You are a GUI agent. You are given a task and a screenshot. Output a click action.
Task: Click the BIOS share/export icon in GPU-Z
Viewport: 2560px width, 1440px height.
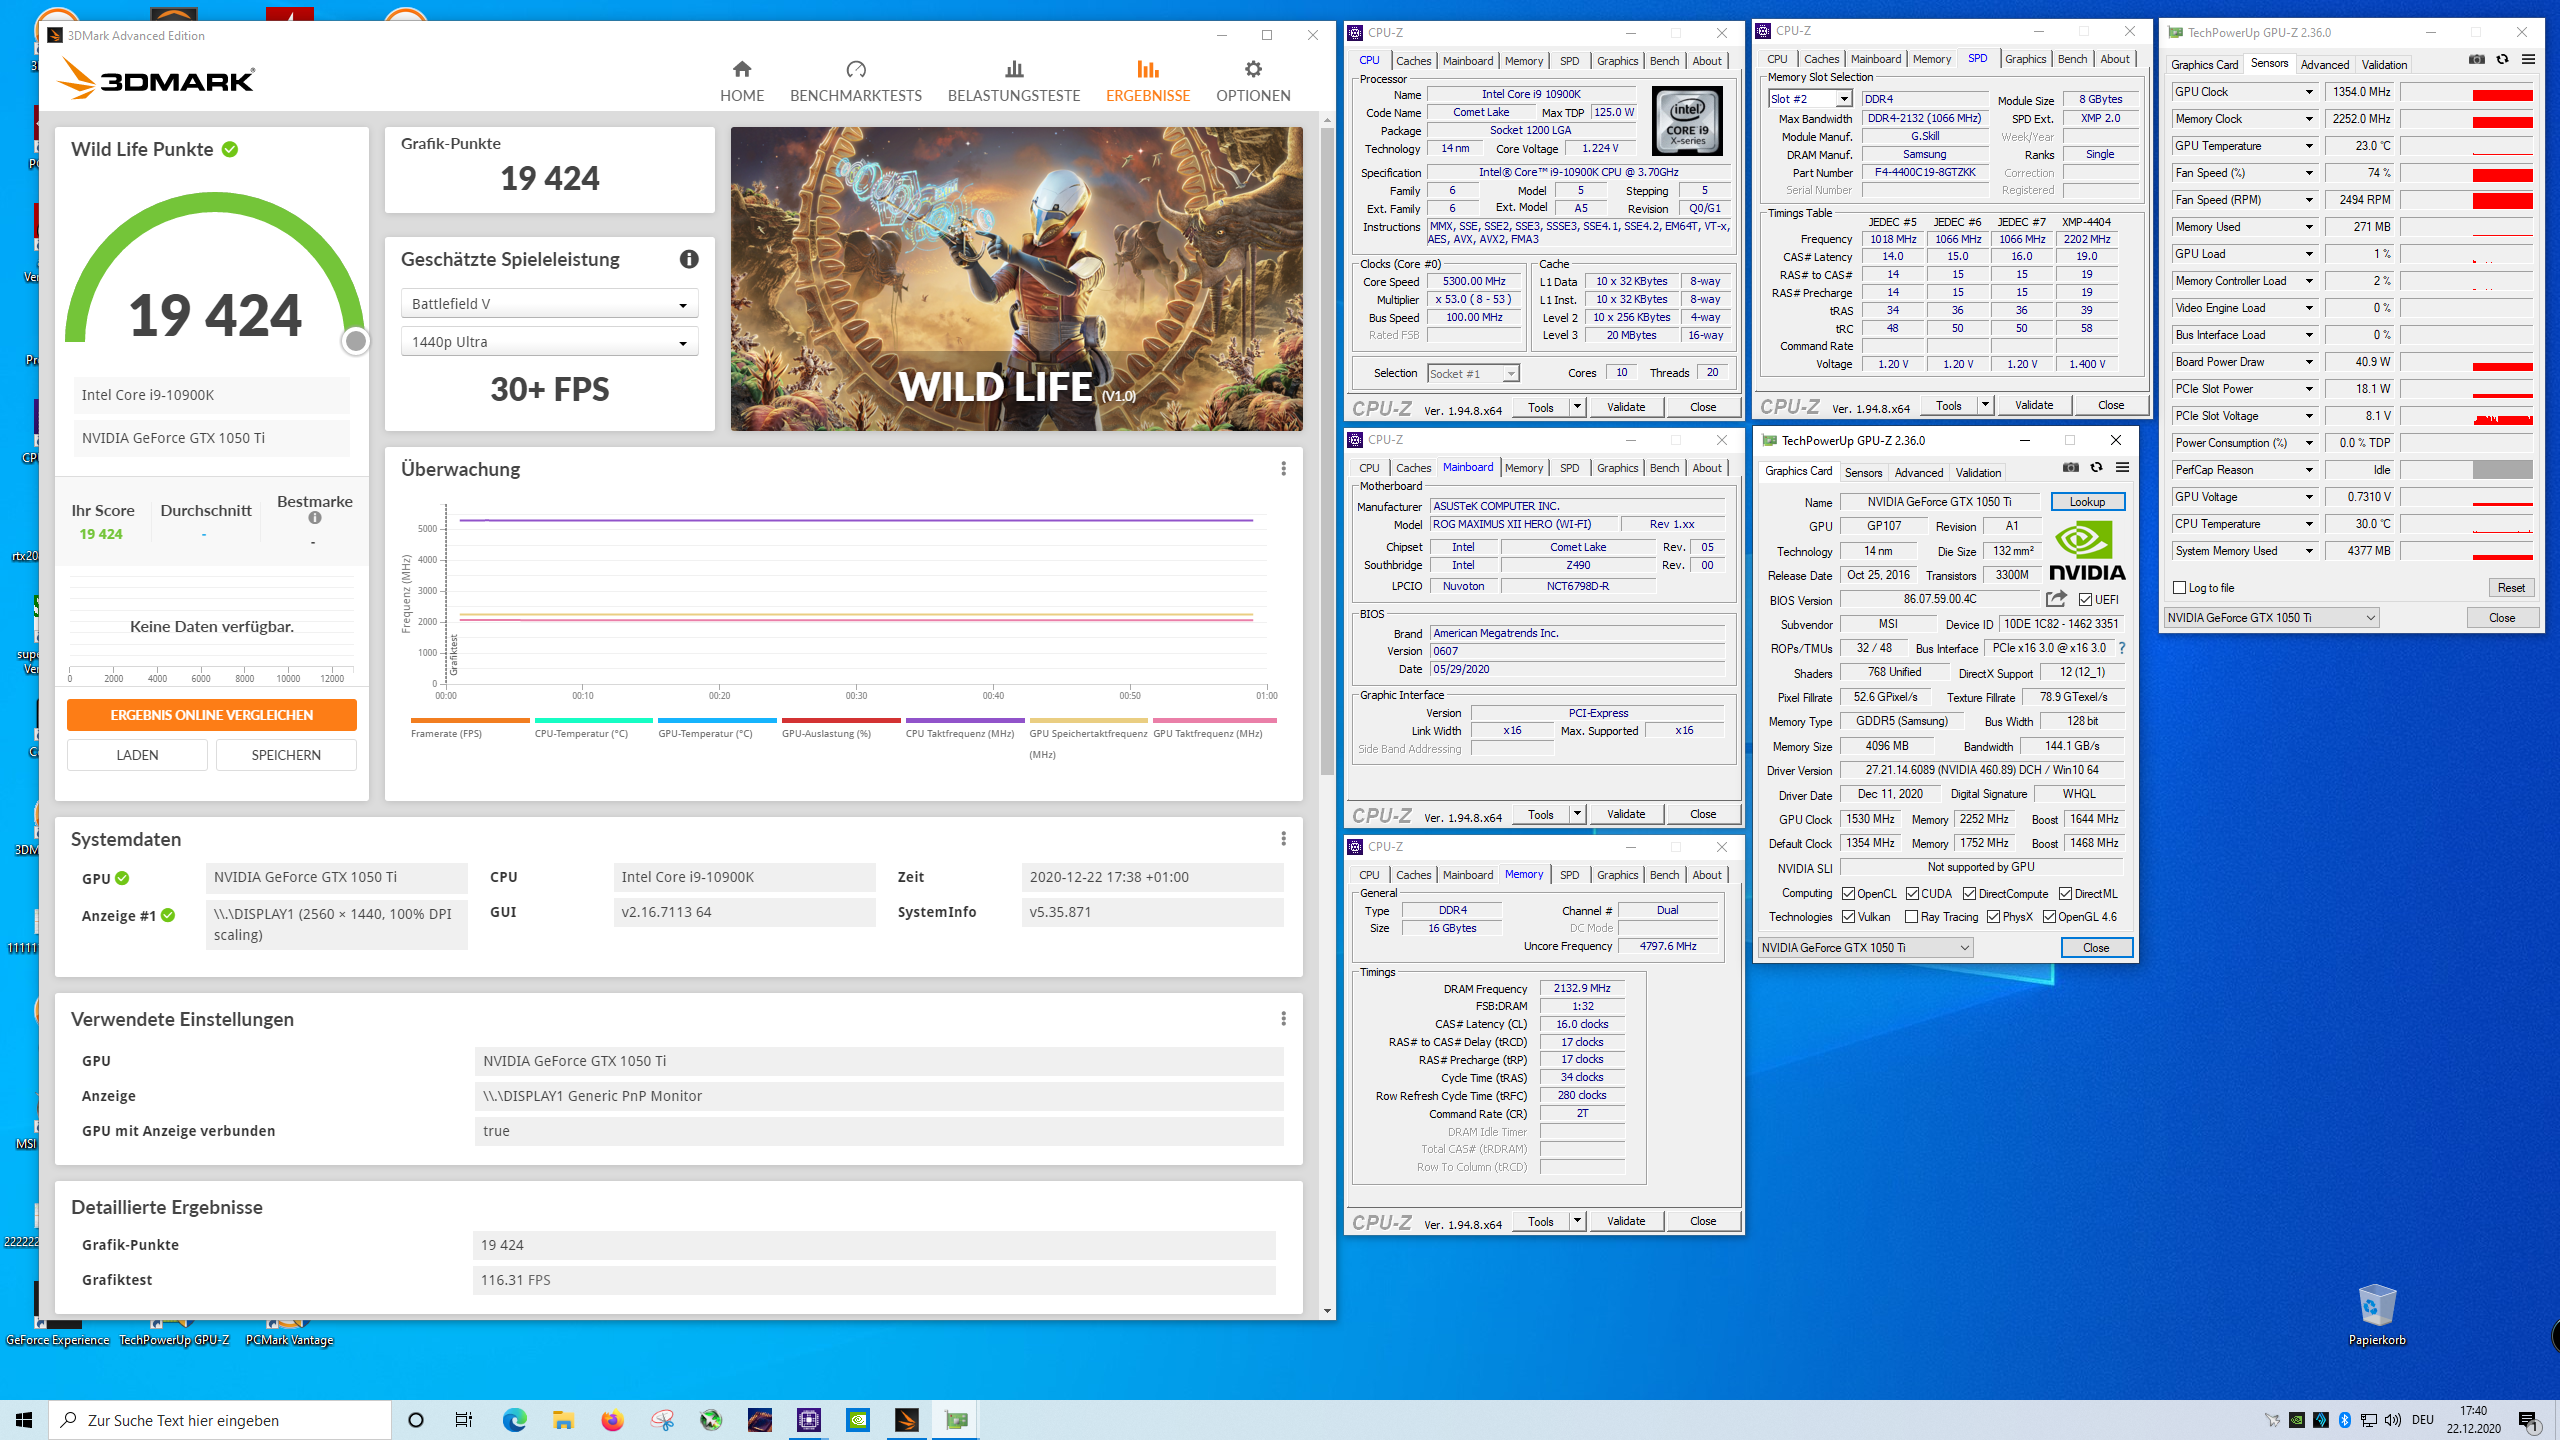click(2056, 599)
